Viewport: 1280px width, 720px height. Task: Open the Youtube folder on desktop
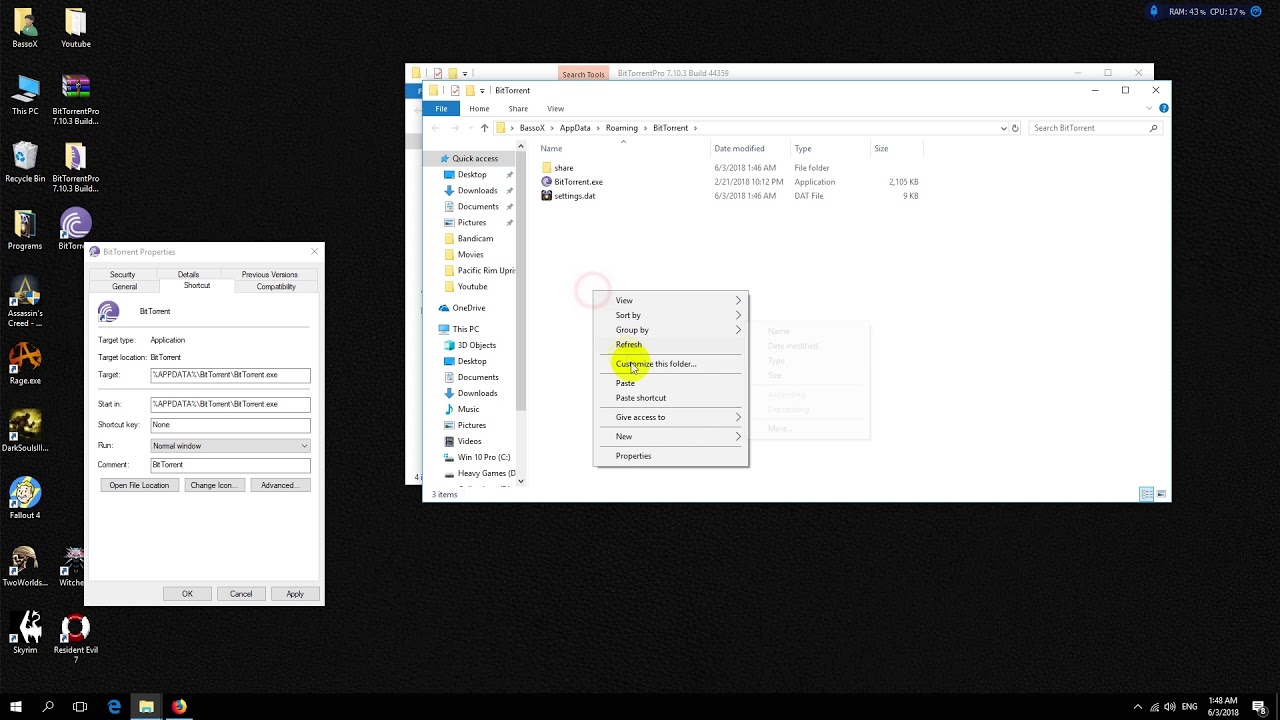76,28
